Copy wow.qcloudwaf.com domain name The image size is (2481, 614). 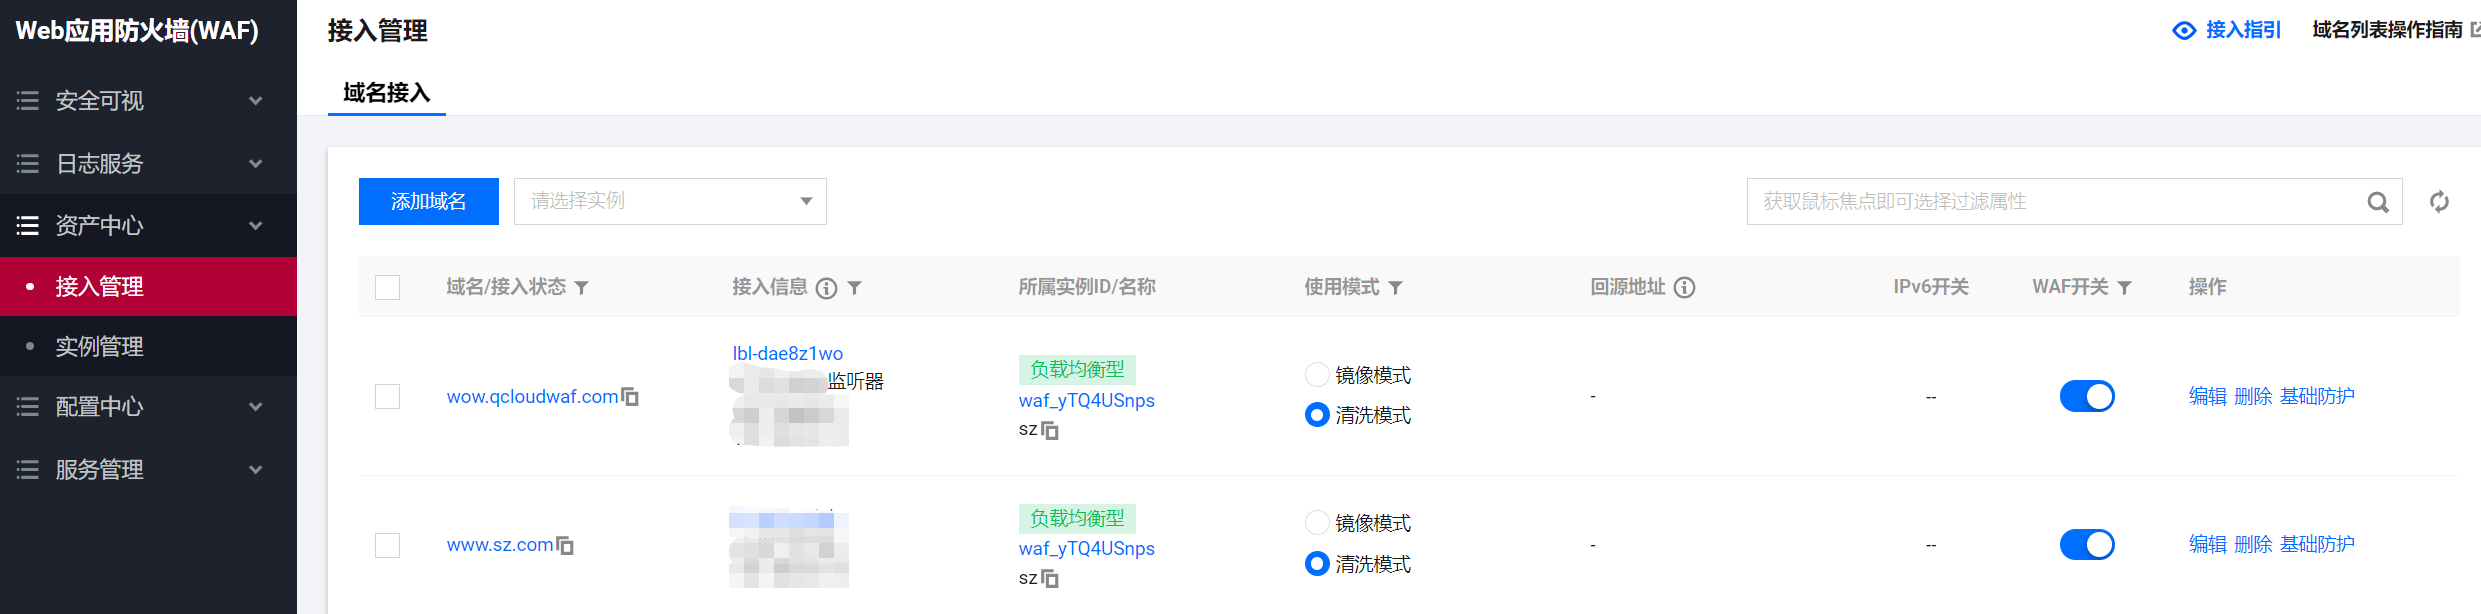pyautogui.click(x=630, y=397)
